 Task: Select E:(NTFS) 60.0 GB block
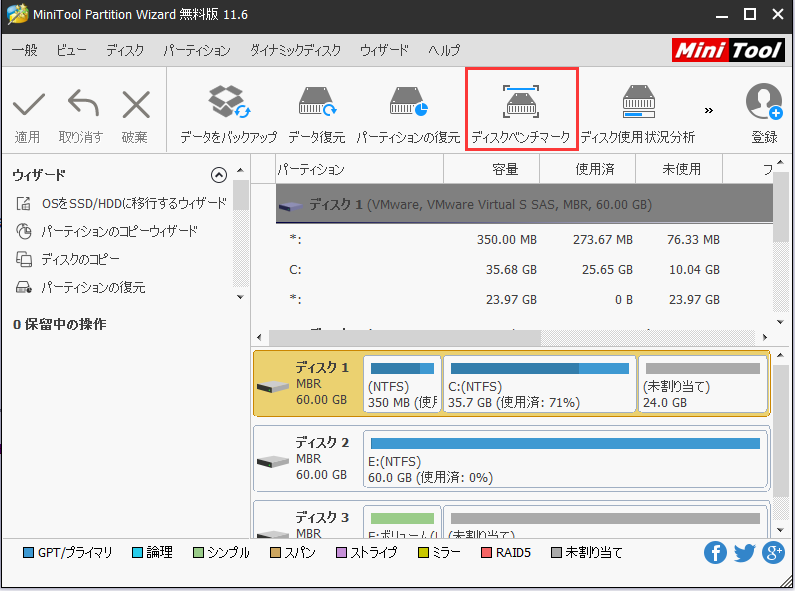[565, 459]
